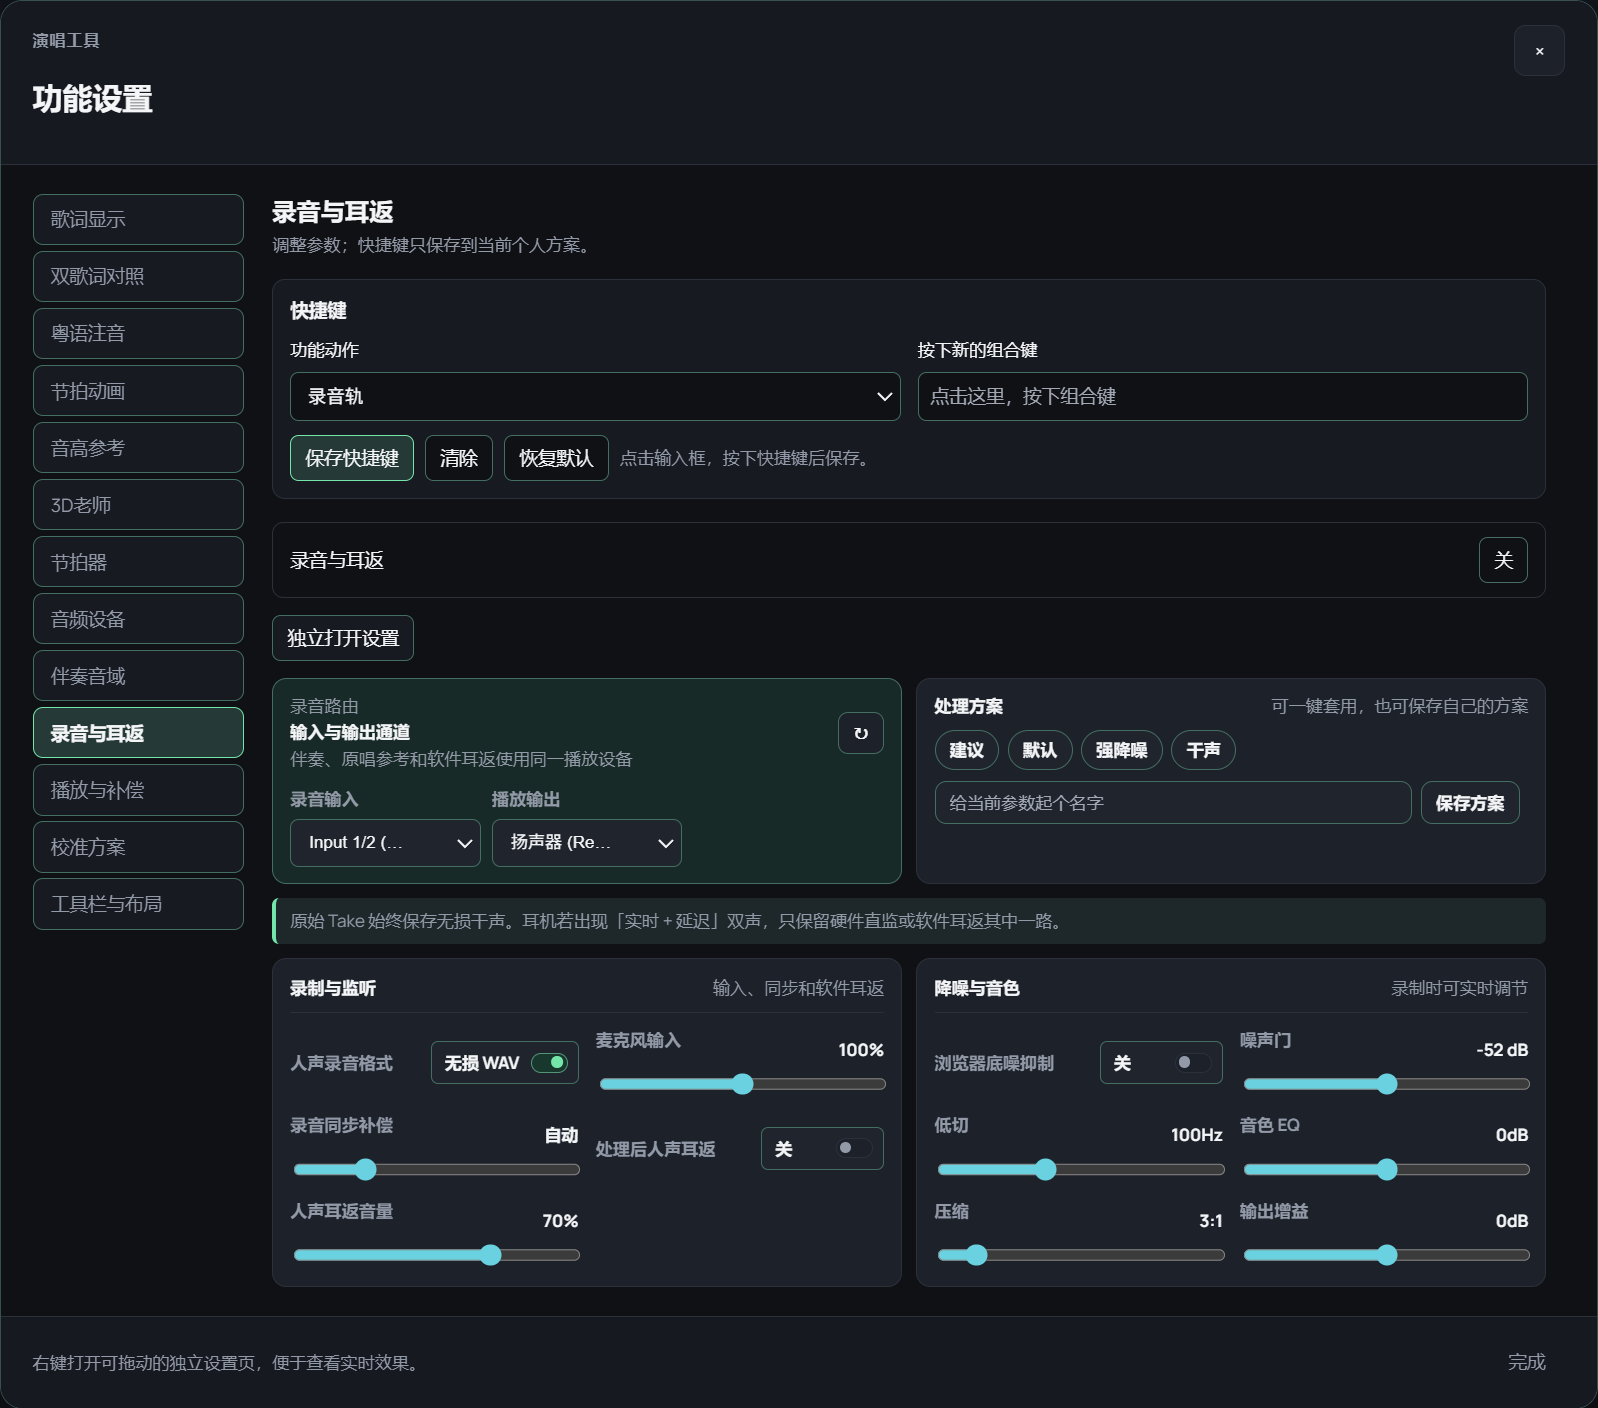Apply the 强降噪 processing preset
The image size is (1598, 1408).
coord(1122,750)
